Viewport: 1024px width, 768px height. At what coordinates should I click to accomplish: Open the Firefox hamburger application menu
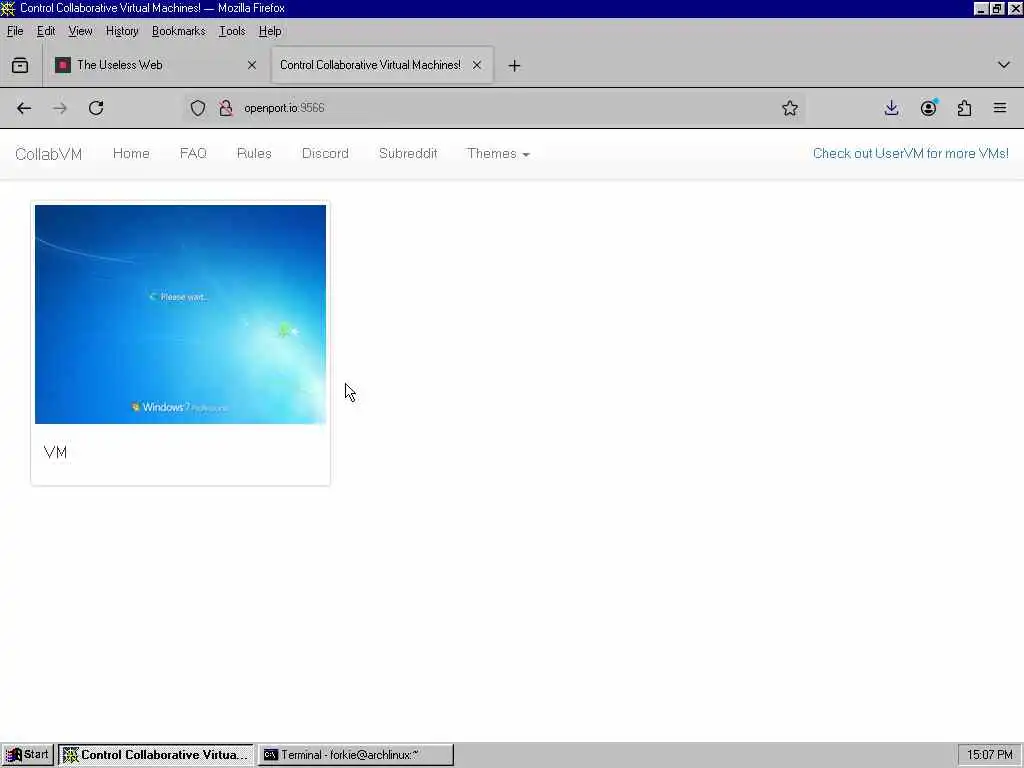[x=1000, y=108]
